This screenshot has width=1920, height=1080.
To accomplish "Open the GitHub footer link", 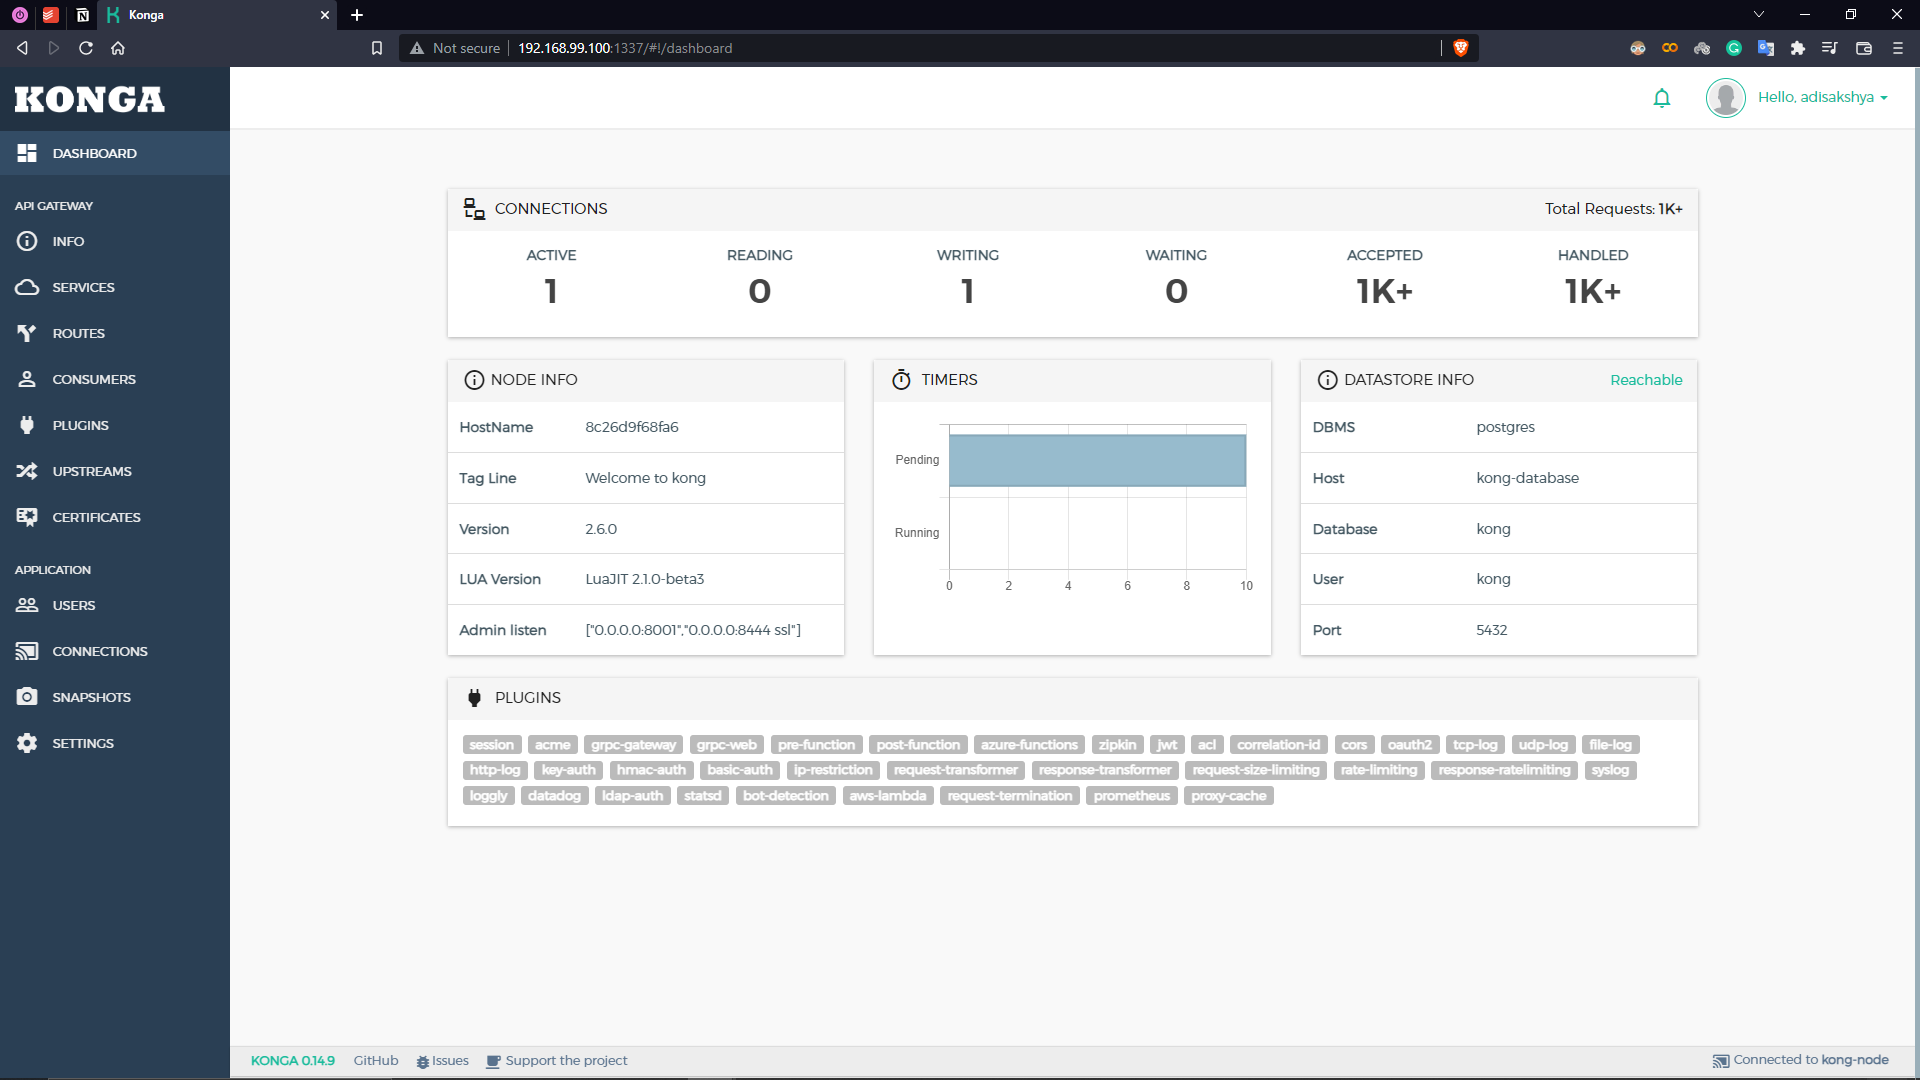I will click(375, 1060).
